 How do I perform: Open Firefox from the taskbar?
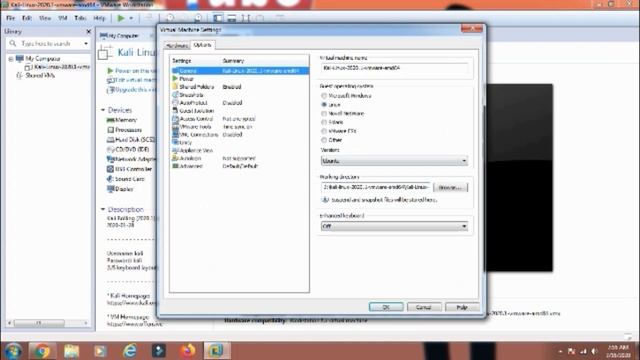point(188,351)
